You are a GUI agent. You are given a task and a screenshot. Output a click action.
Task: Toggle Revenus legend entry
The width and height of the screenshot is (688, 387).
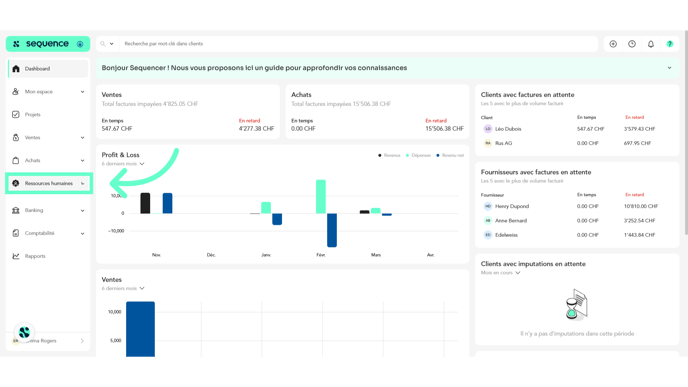[x=389, y=155]
